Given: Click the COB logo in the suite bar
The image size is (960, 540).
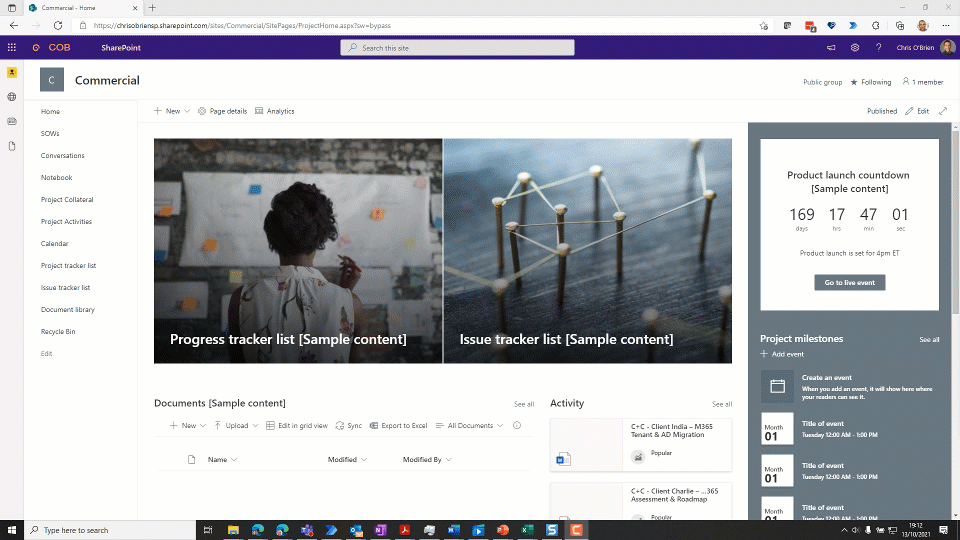Looking at the screenshot, I should coord(52,47).
